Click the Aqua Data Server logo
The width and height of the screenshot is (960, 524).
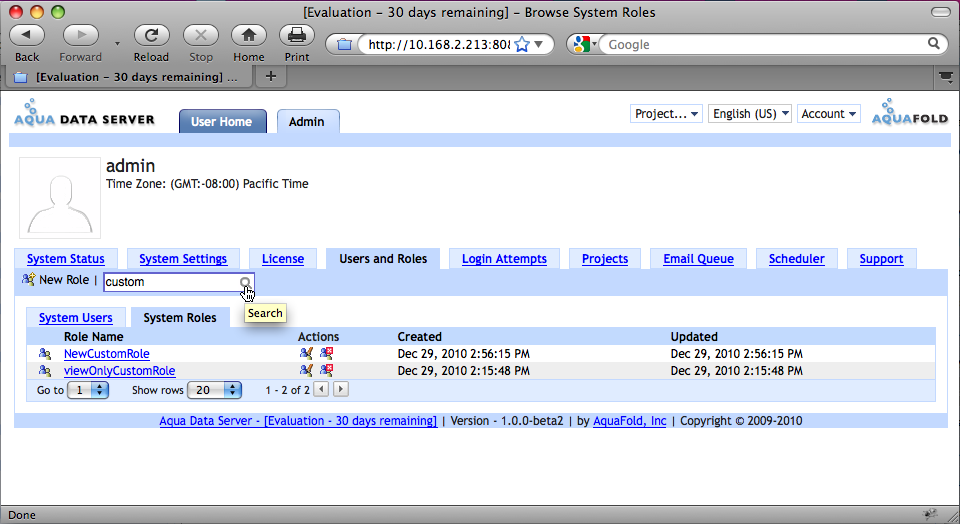point(84,113)
